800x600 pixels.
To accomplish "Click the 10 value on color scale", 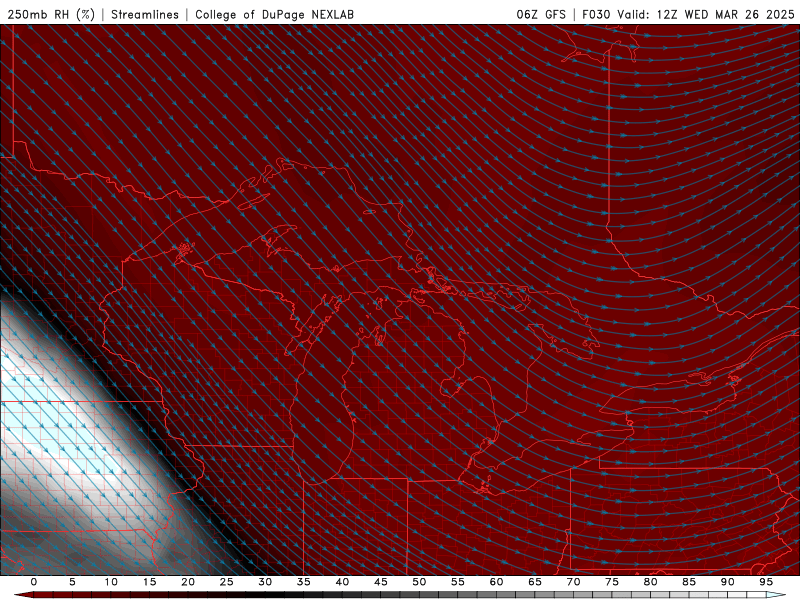I will tap(111, 582).
